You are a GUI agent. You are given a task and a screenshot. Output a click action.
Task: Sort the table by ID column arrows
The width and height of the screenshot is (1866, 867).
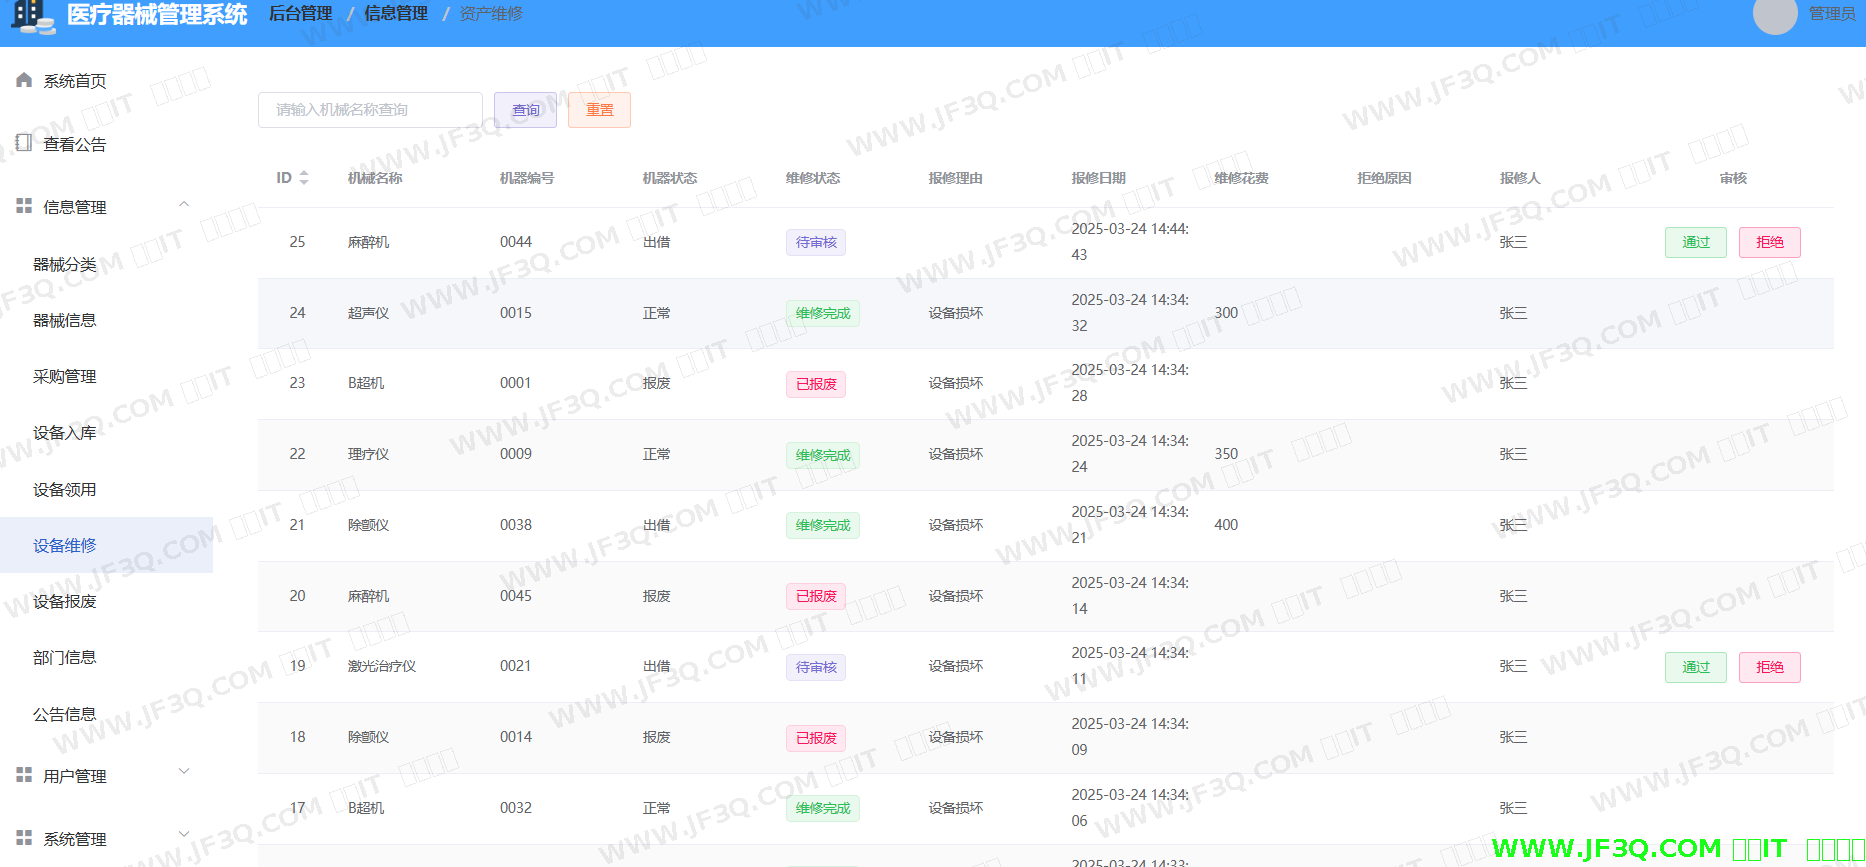[304, 178]
